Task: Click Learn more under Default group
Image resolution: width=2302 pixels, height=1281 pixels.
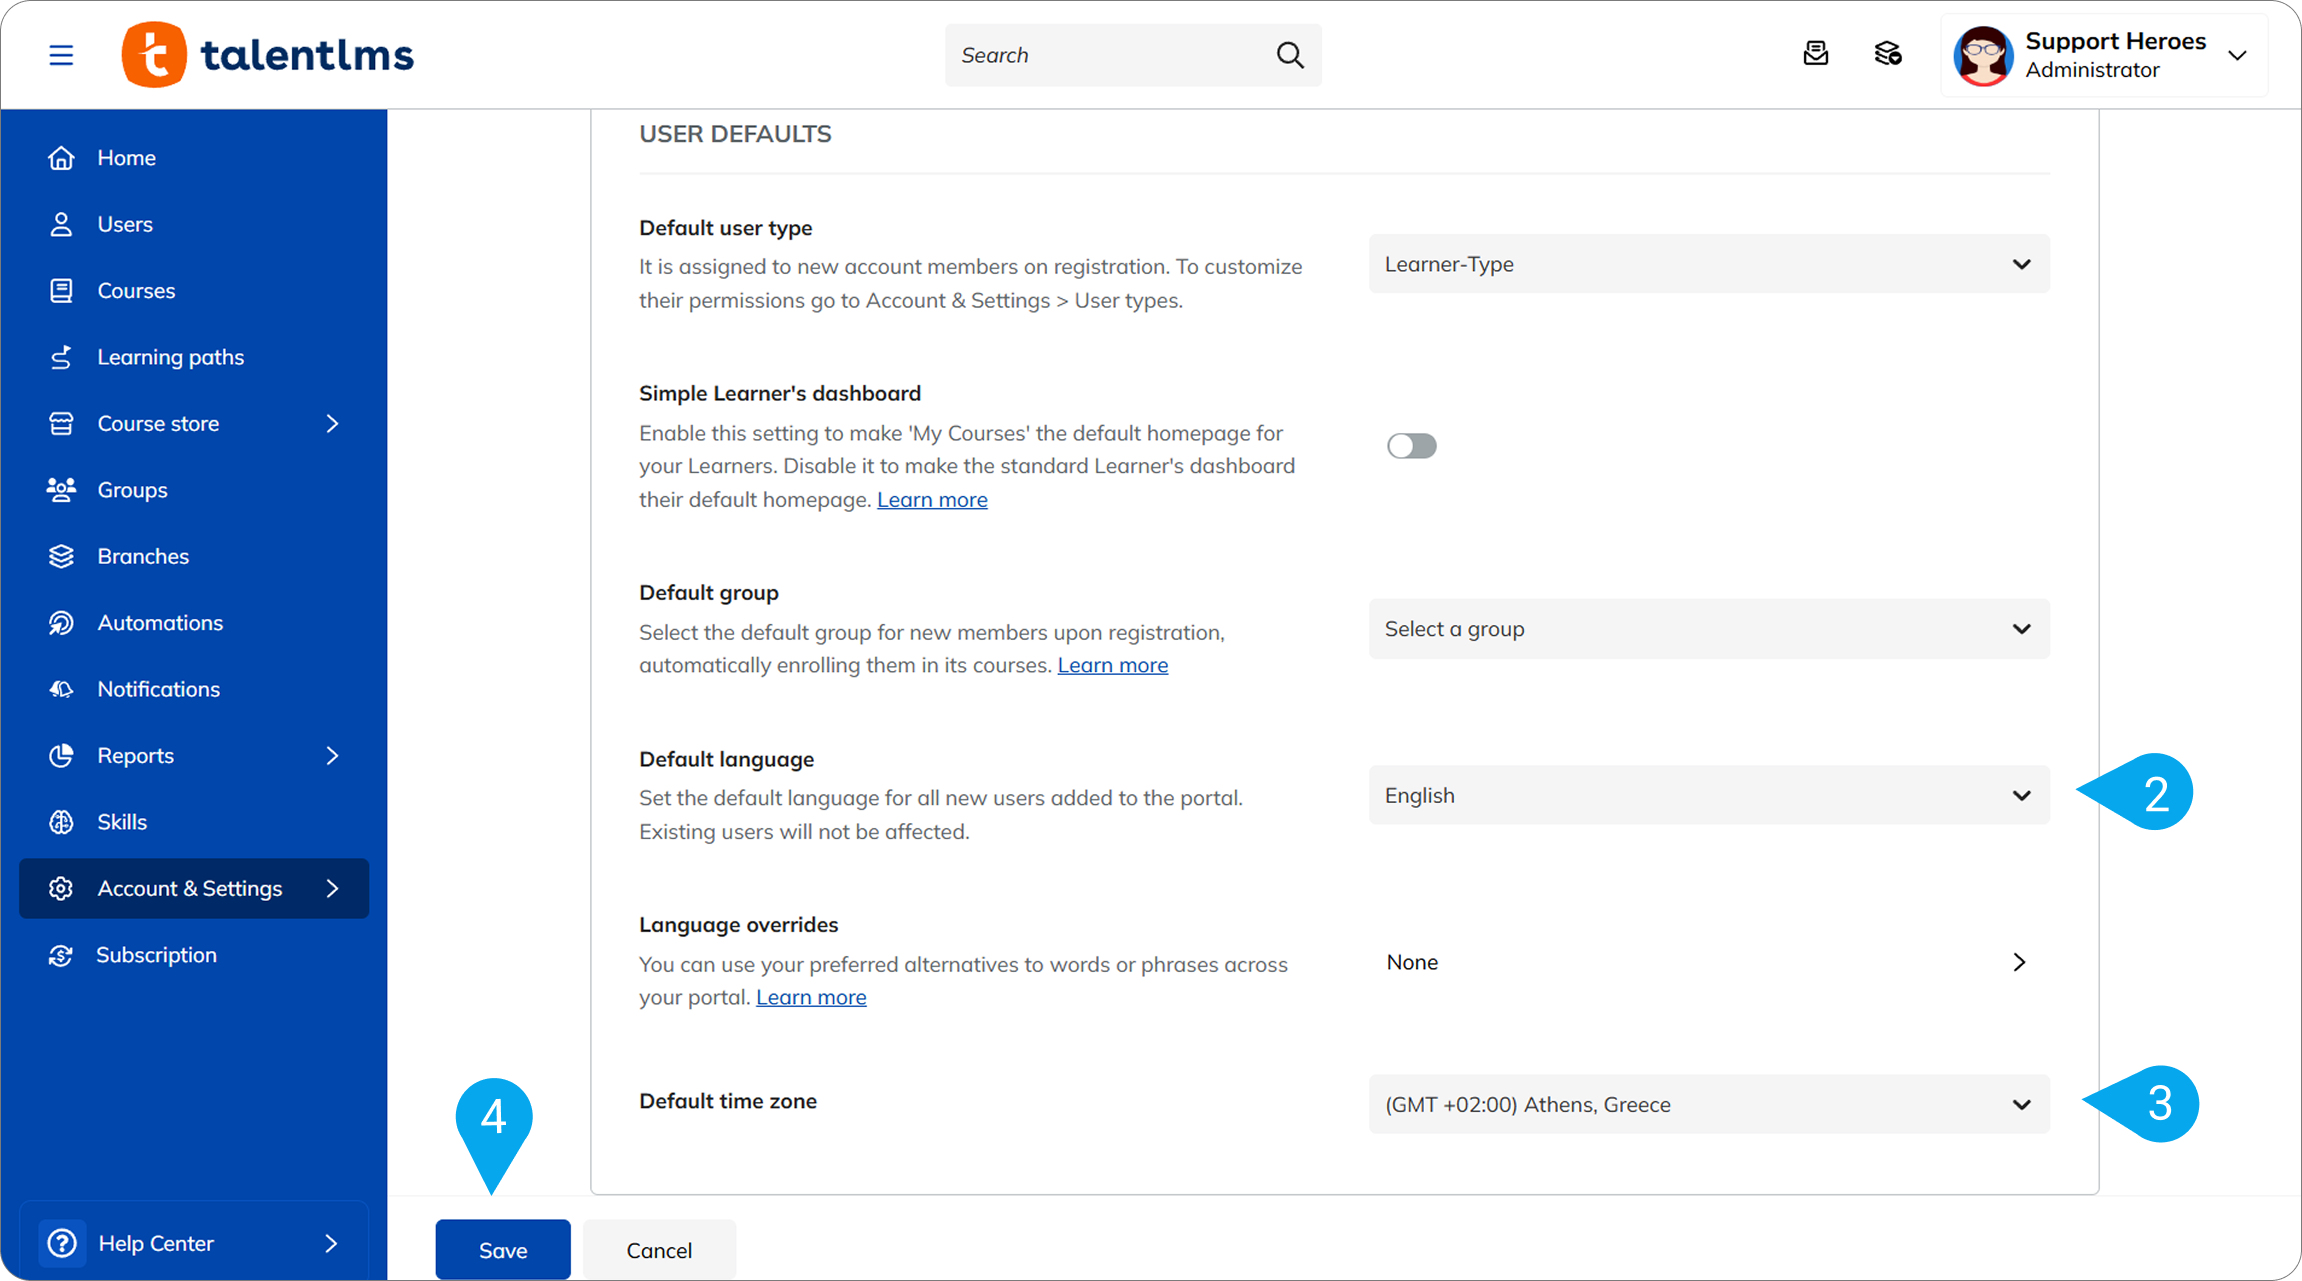Action: pos(1112,665)
